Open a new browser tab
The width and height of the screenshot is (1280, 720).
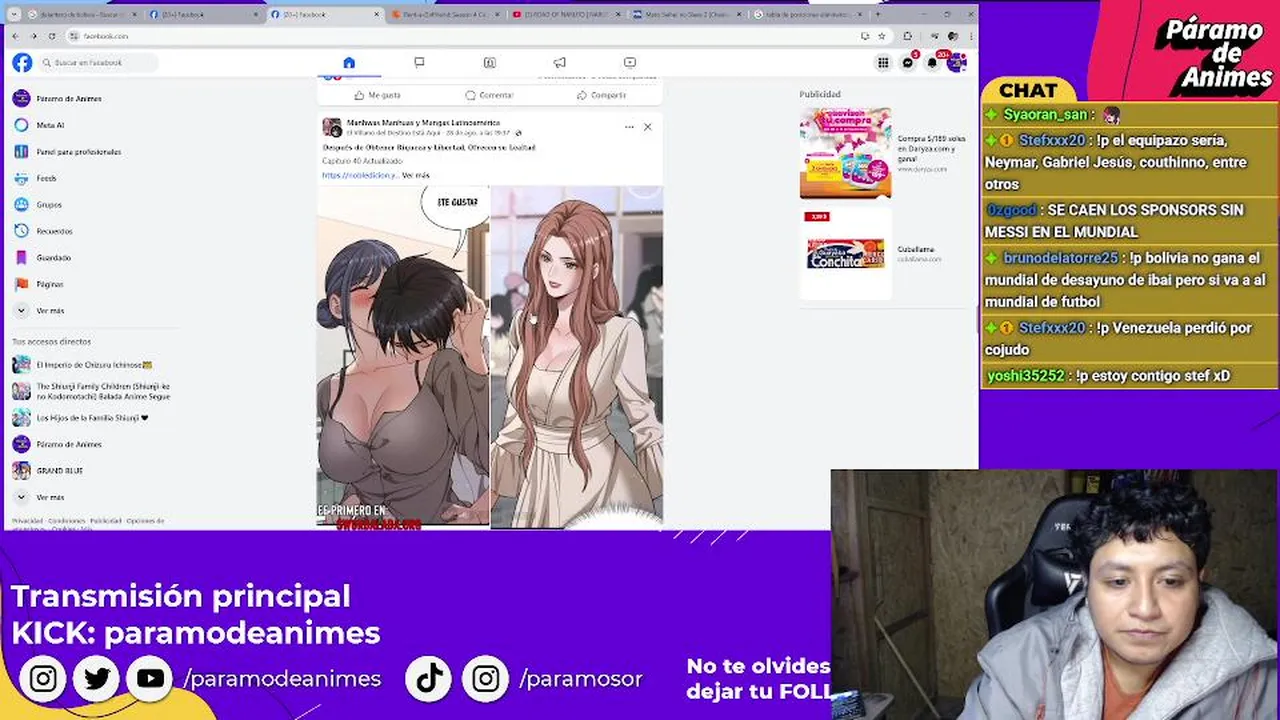tap(878, 14)
